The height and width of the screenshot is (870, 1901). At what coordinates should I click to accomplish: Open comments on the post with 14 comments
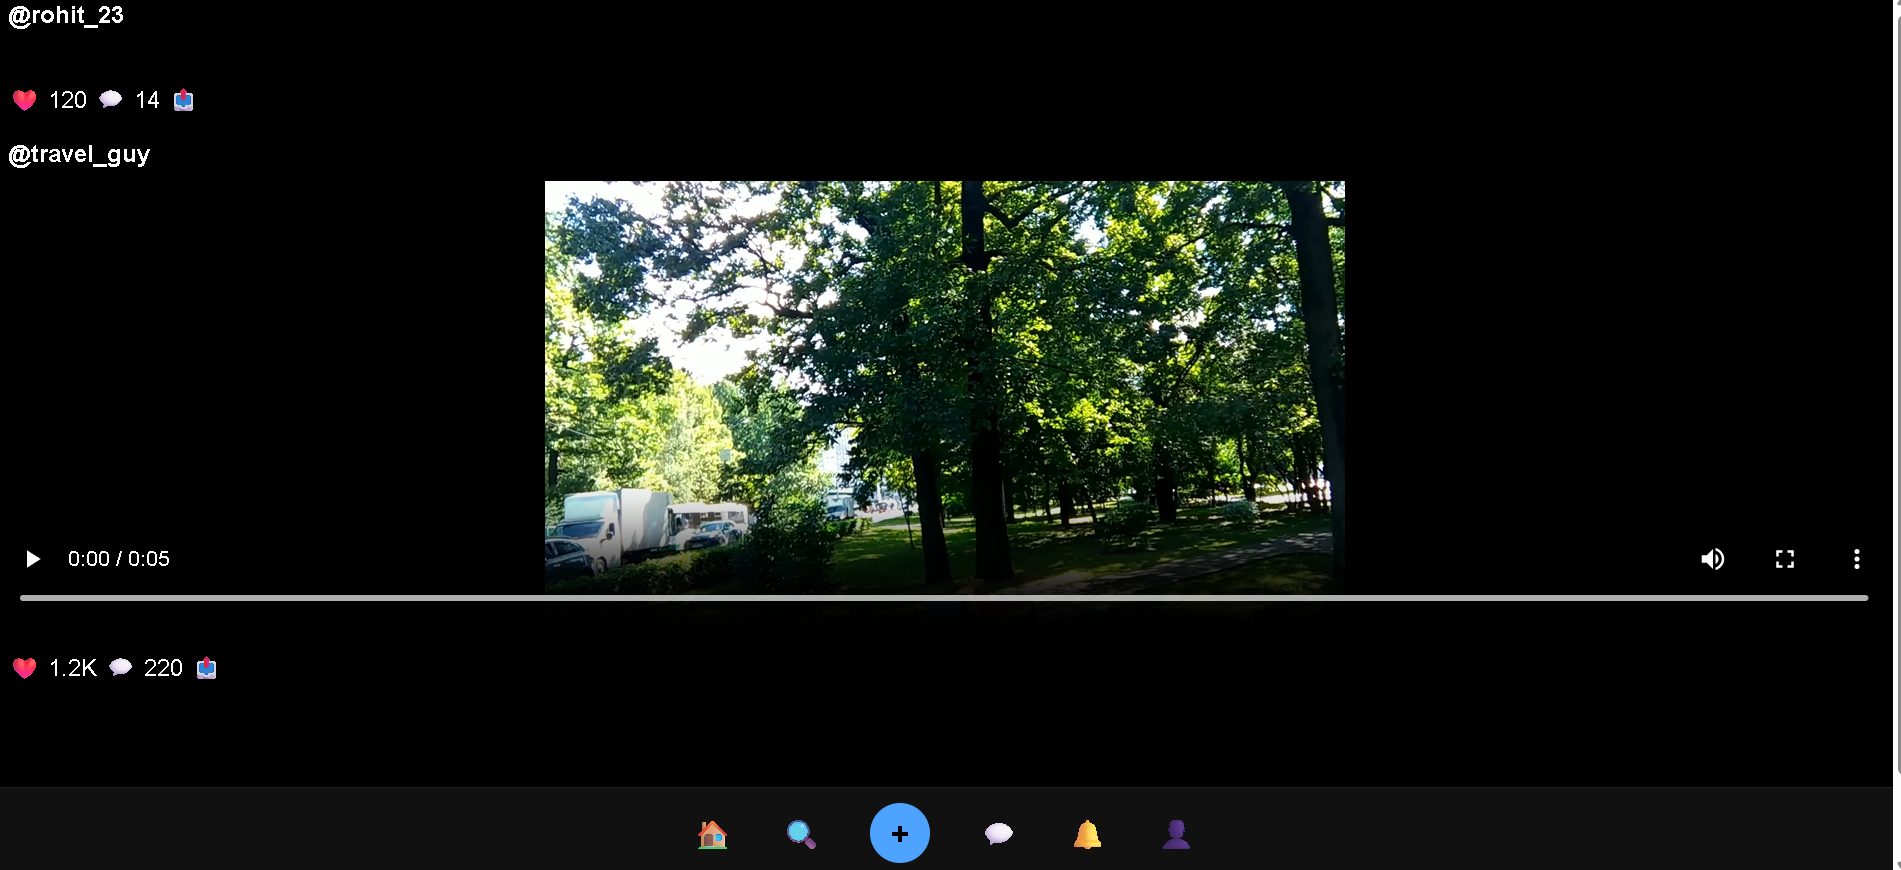111,99
